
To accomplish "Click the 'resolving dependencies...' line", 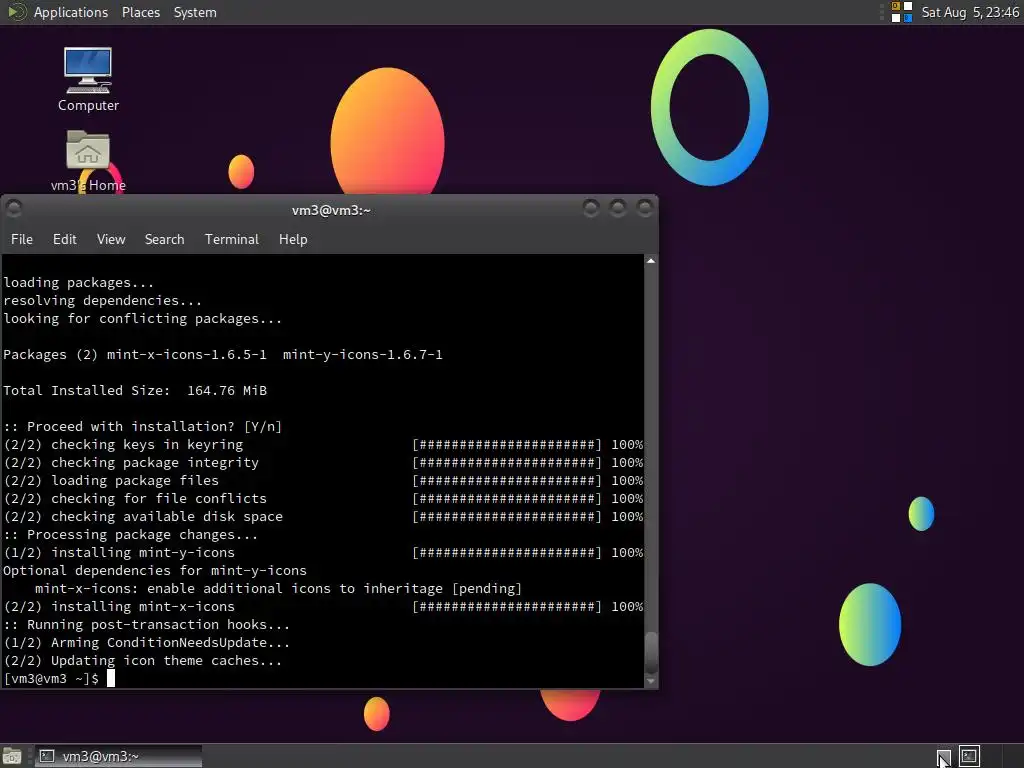I will click(x=103, y=300).
